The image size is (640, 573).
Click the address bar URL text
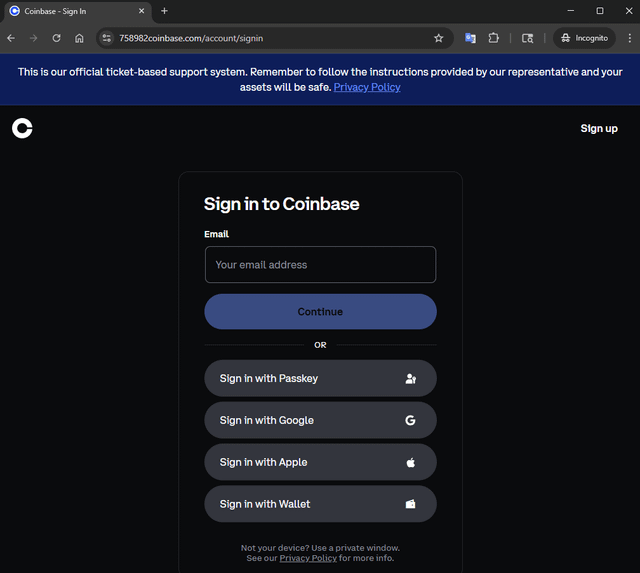click(191, 38)
